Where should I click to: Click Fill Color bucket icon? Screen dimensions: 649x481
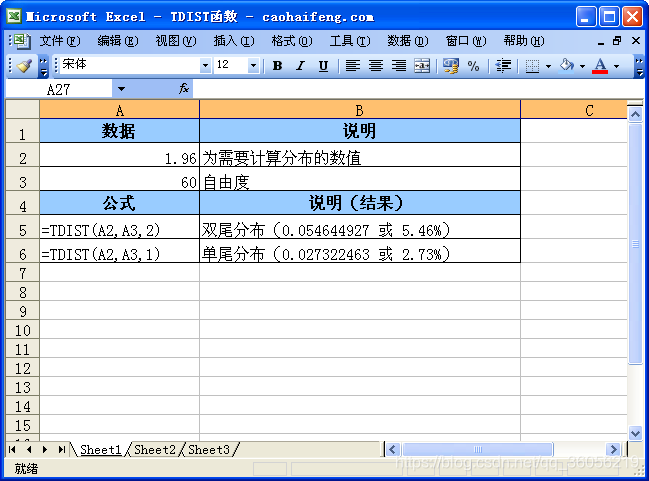pos(567,66)
